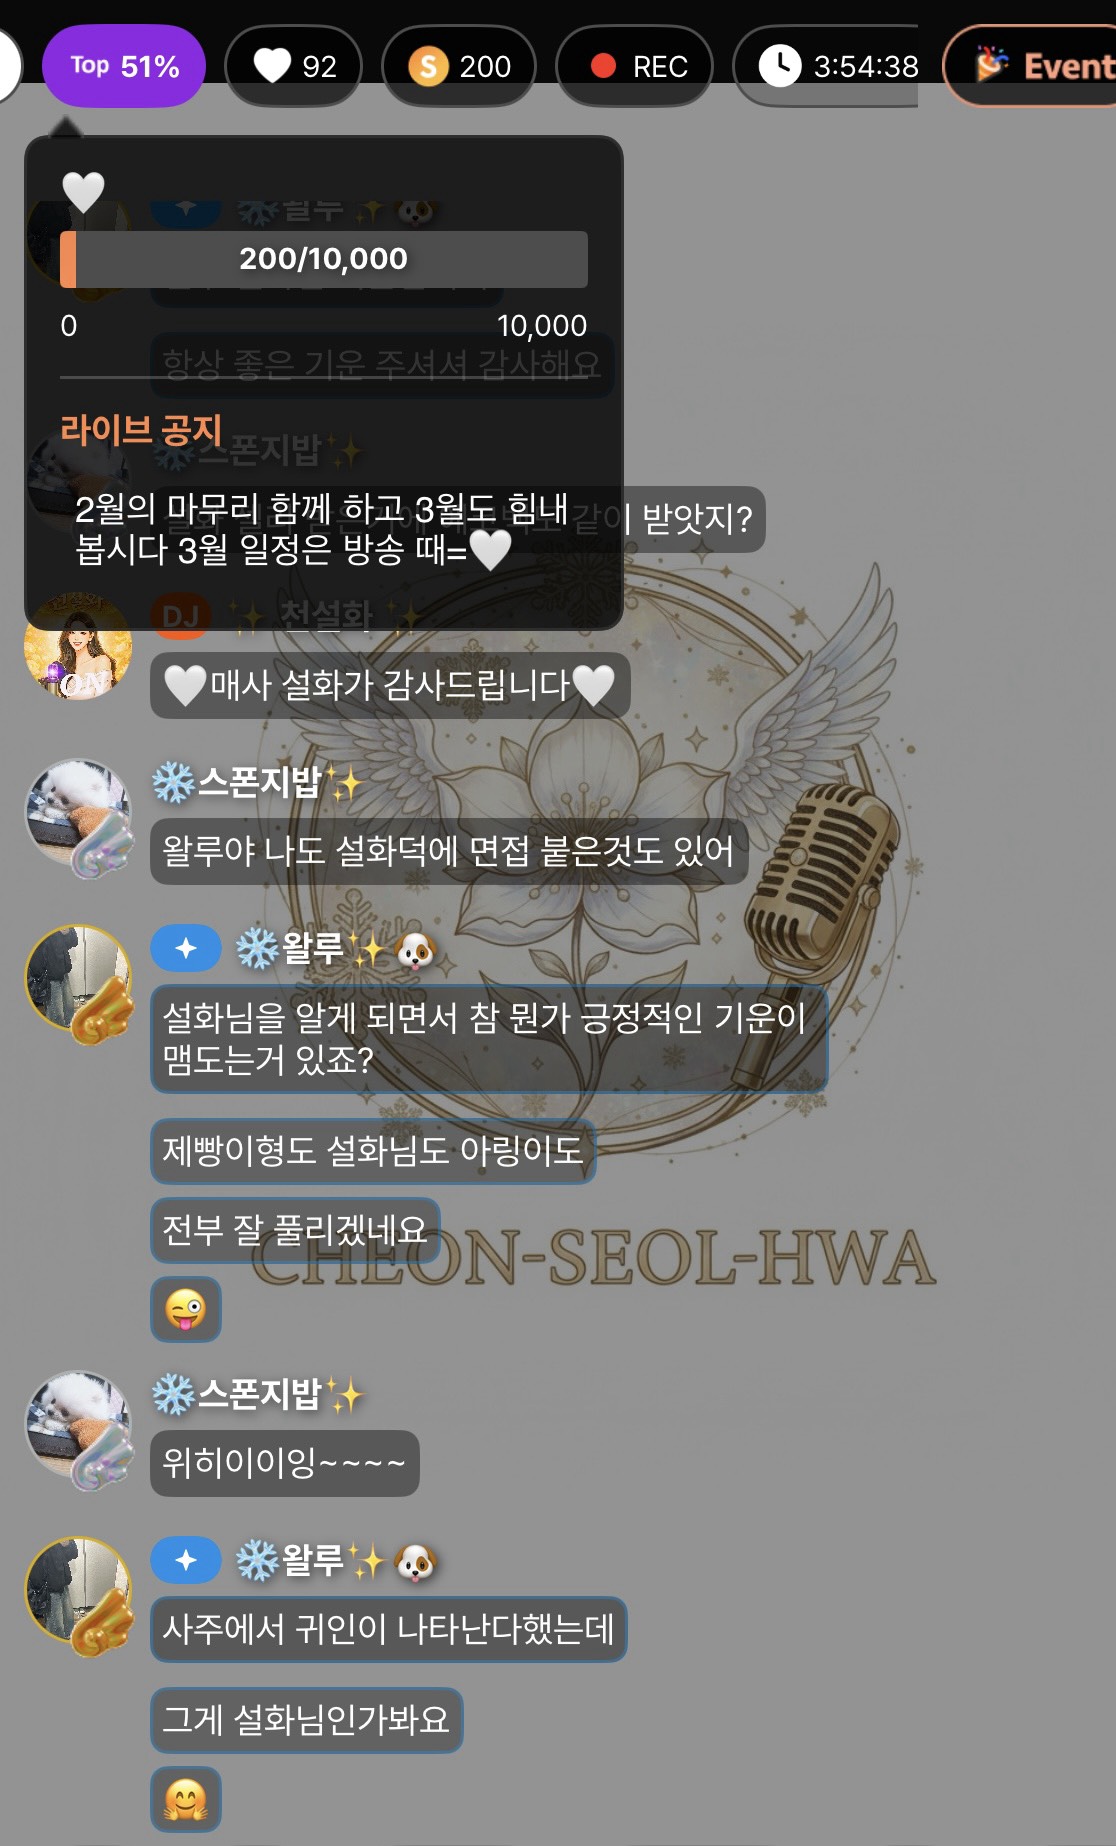
Task: Open the 라이브 공지 notice heading
Action: pyautogui.click(x=141, y=430)
